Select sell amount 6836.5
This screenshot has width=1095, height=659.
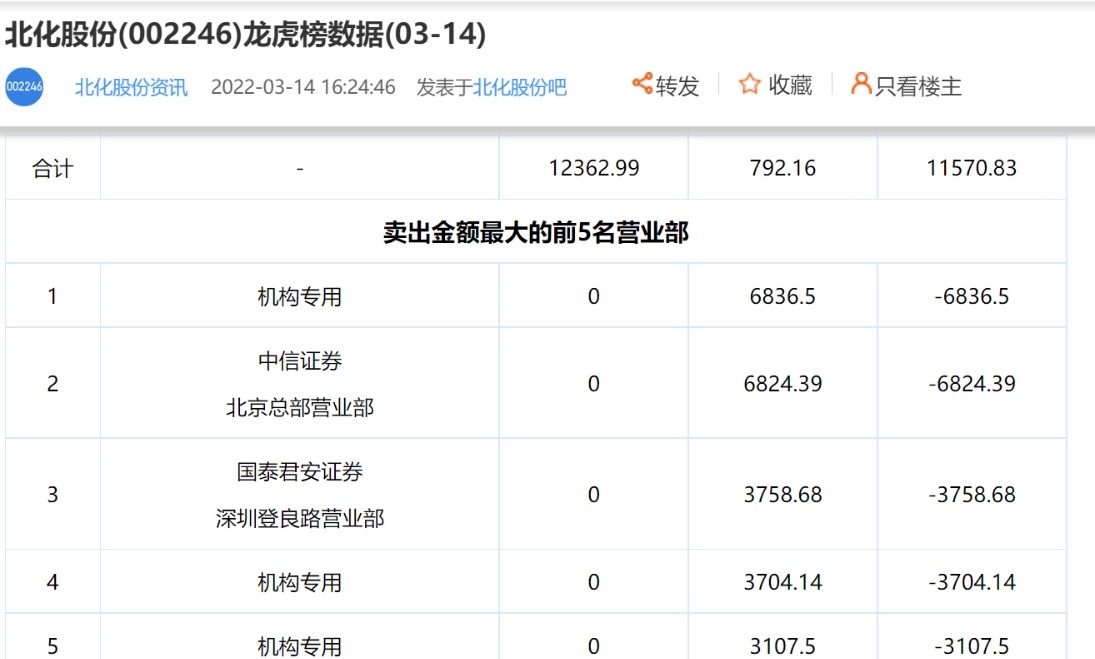pyautogui.click(x=783, y=297)
